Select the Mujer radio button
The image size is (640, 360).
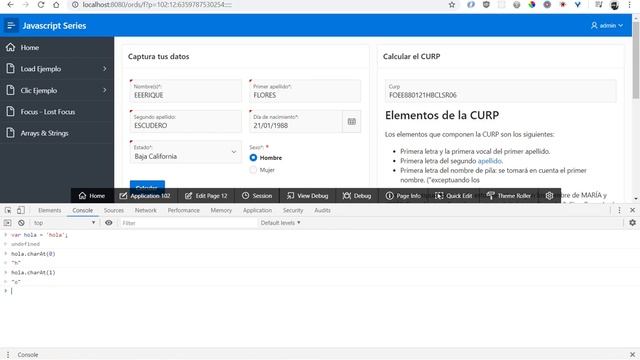[253, 170]
